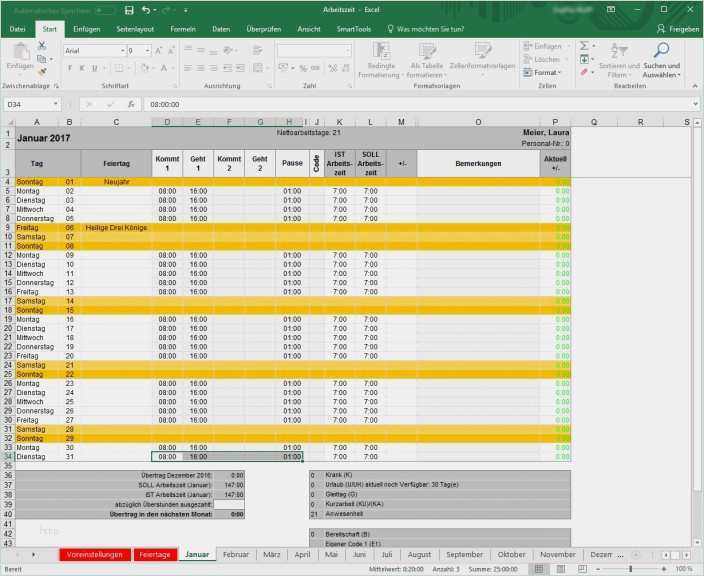Click the Save icon in the title bar
Screen dimensions: 704x576
pyautogui.click(x=129, y=9)
